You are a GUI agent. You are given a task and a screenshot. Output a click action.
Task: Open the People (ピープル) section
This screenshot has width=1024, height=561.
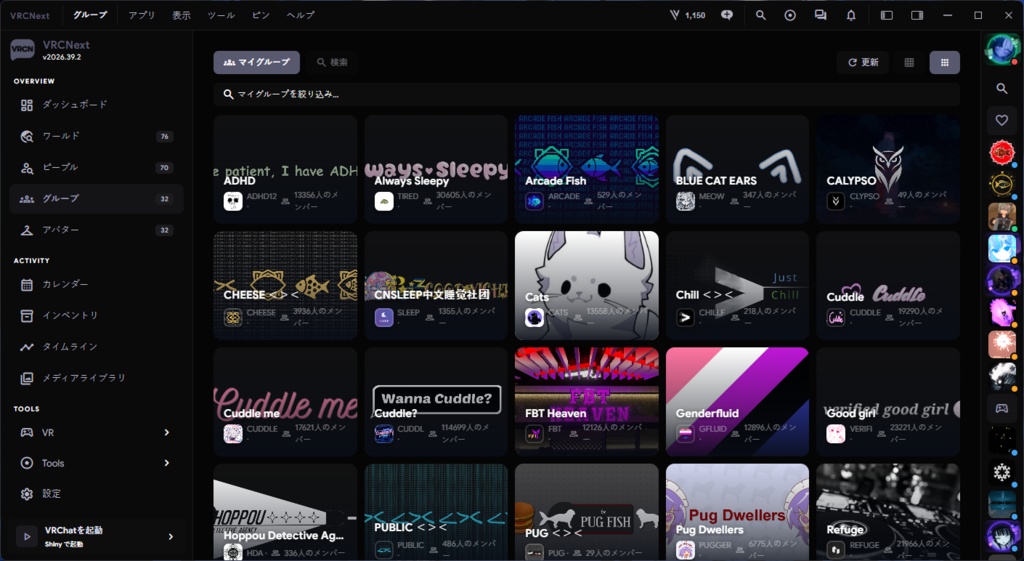click(x=96, y=167)
